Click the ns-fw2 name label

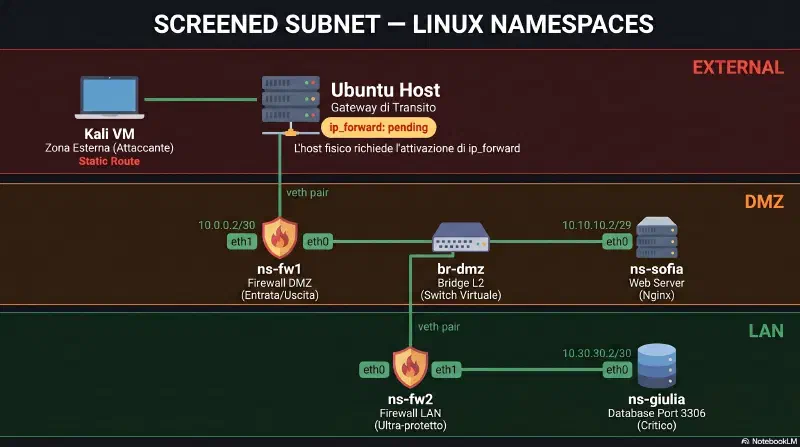click(x=410, y=399)
